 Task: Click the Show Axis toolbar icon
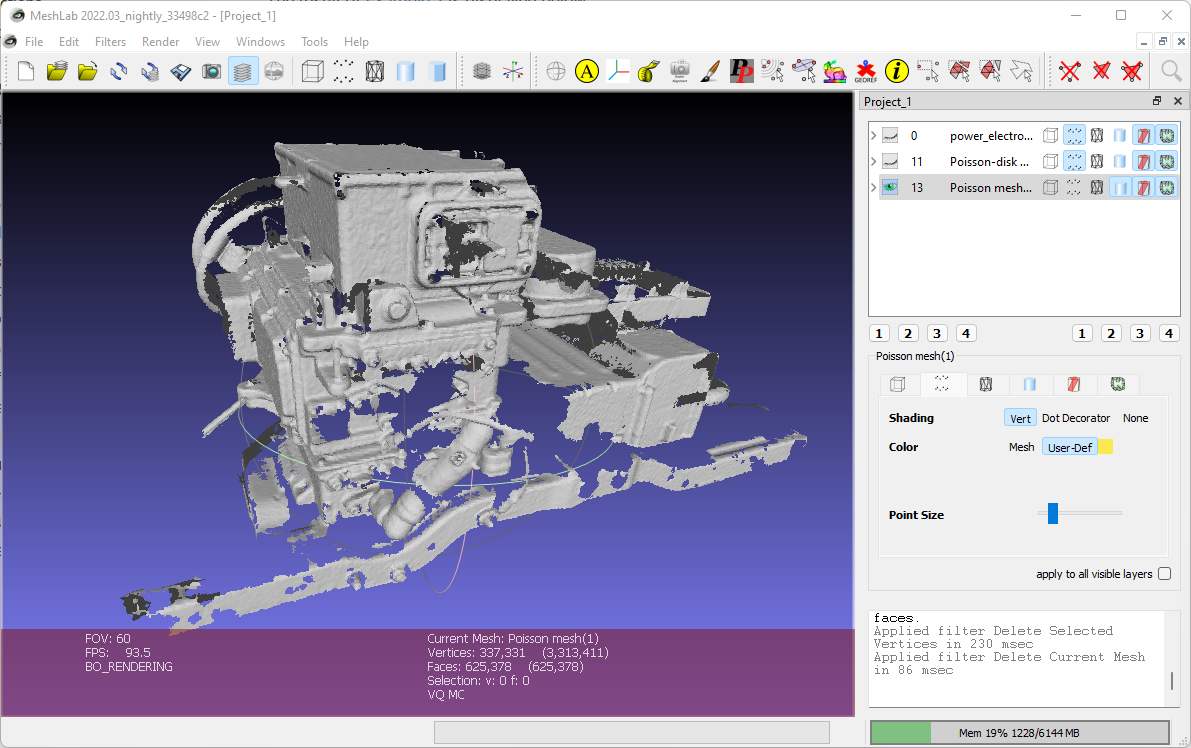(513, 71)
